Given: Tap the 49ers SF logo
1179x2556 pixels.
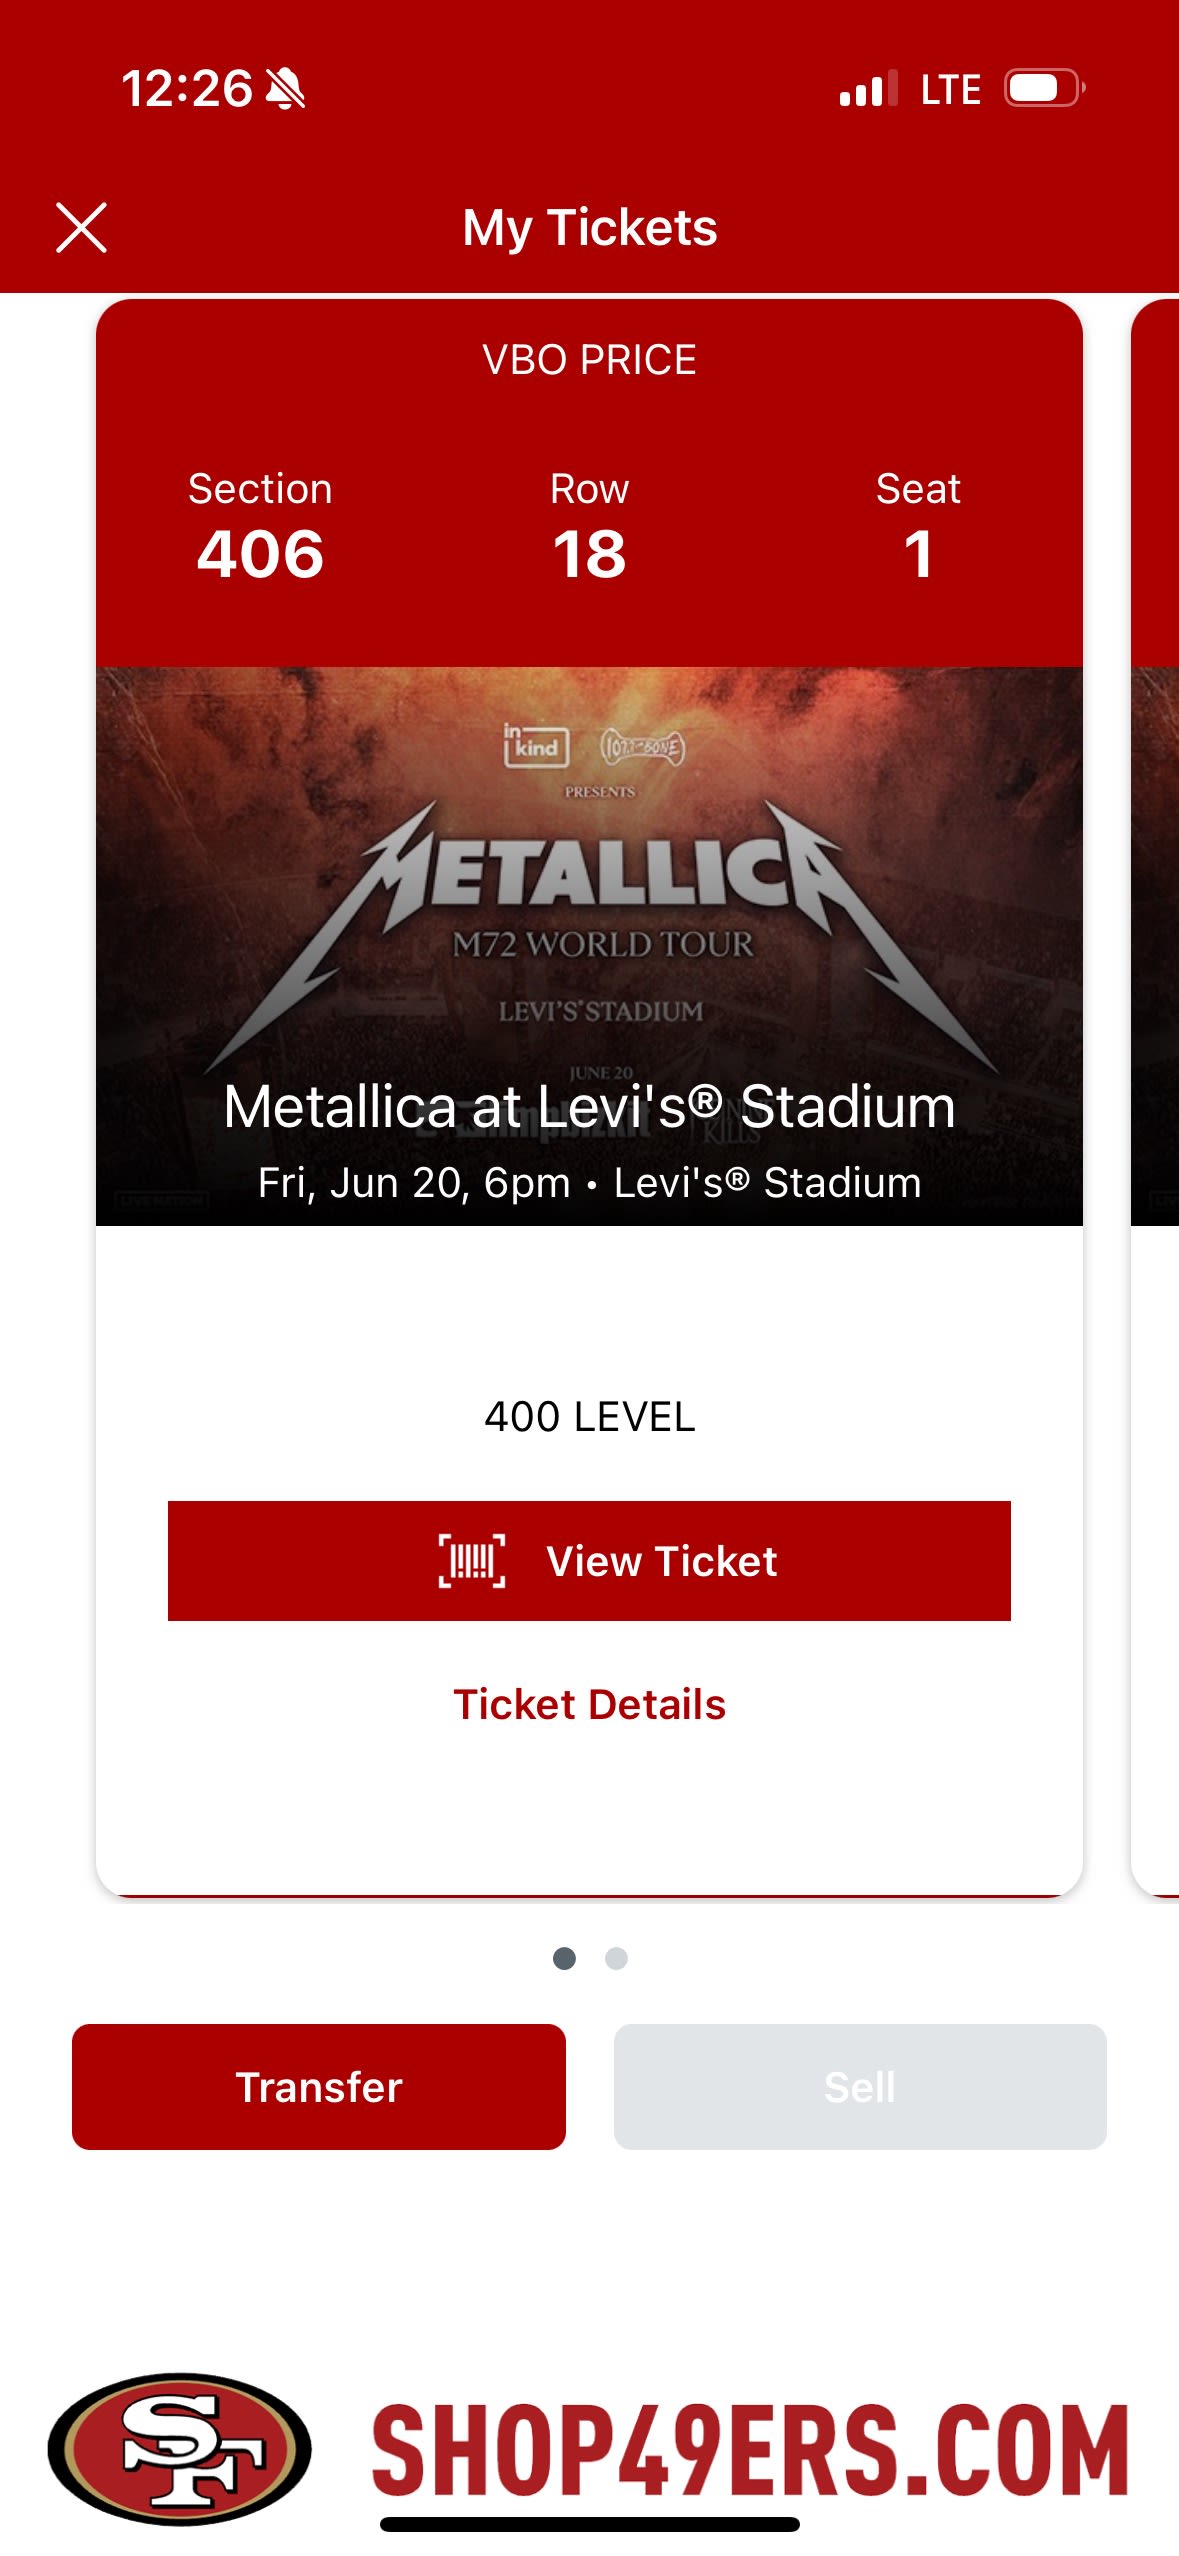Looking at the screenshot, I should point(180,2448).
